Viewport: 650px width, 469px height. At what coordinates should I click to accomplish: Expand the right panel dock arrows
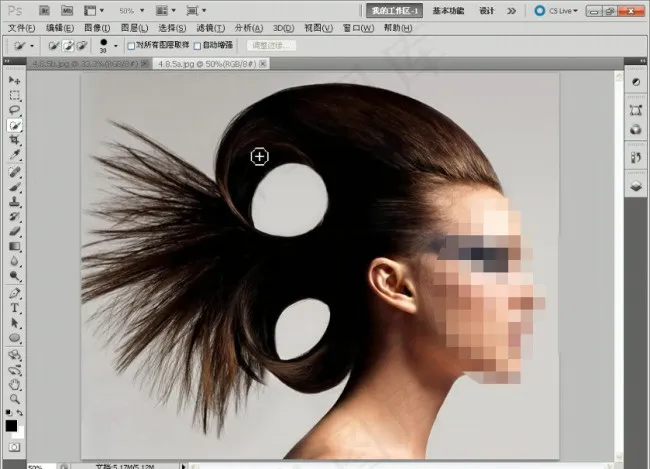pos(643,61)
